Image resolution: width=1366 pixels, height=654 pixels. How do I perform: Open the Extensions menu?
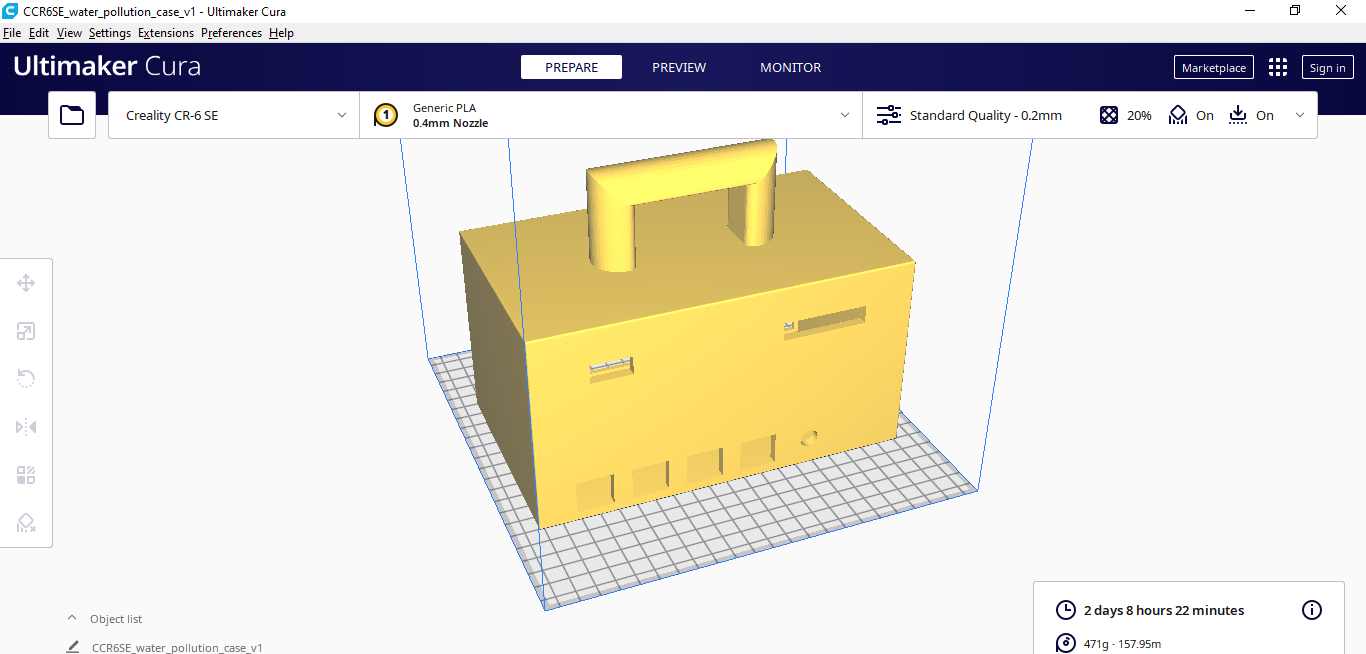coord(166,33)
